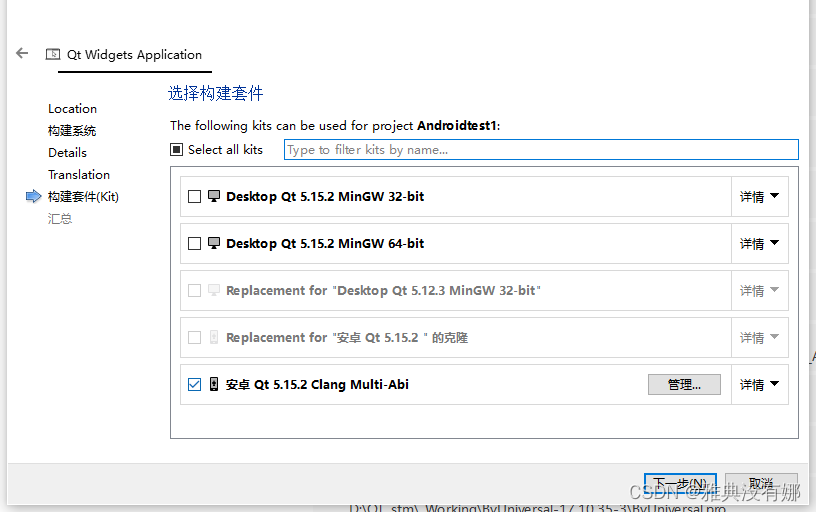Click the 安卓 Qt 5.15.2 Clang Multi-Abi label
Image resolution: width=816 pixels, height=512 pixels.
pos(317,385)
